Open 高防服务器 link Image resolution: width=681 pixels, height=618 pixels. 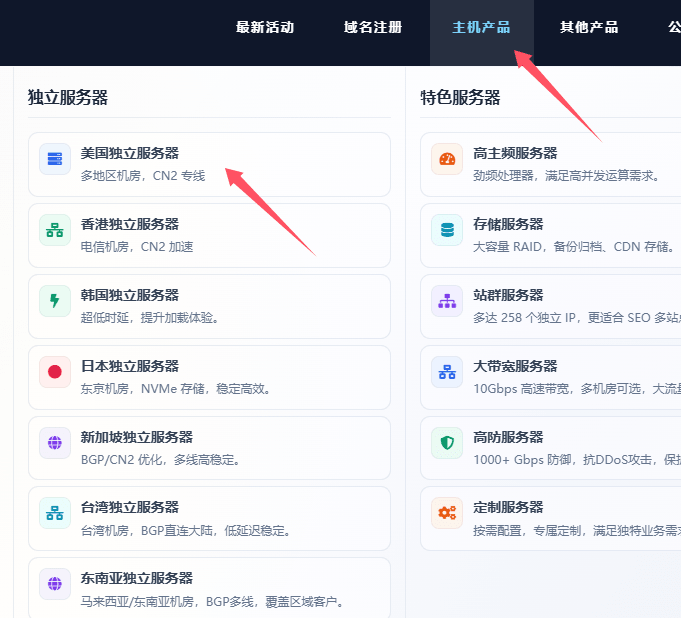508,437
